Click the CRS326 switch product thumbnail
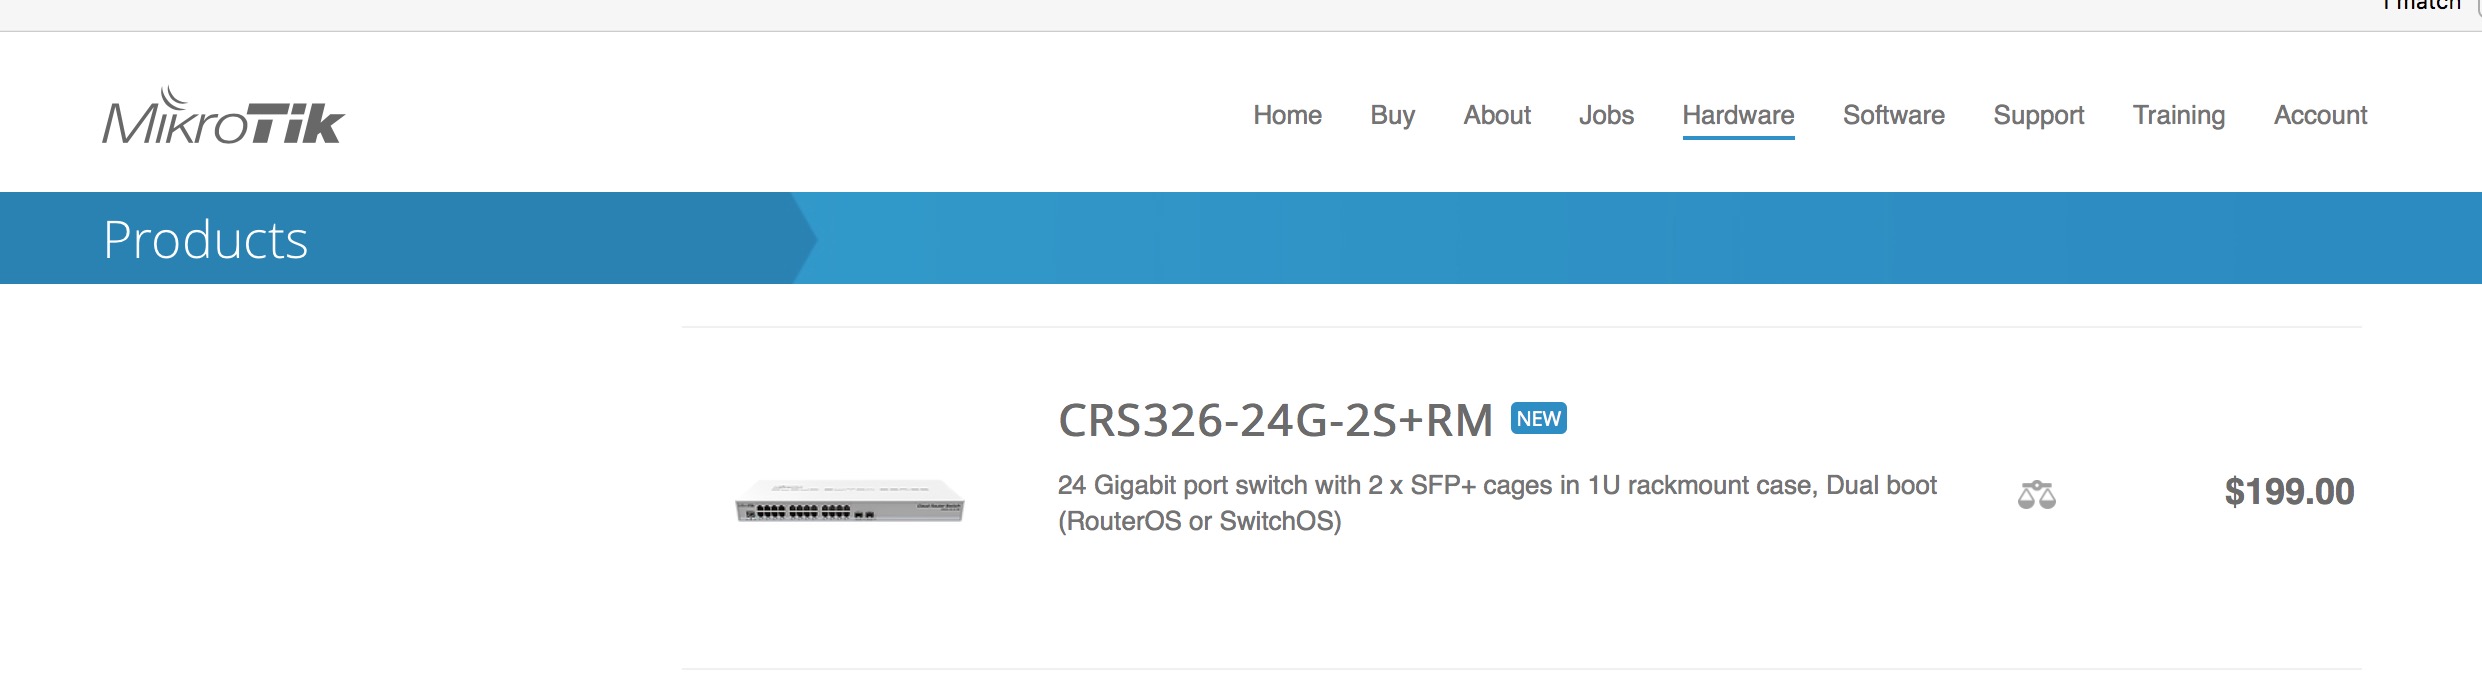This screenshot has width=2482, height=674. tap(849, 501)
